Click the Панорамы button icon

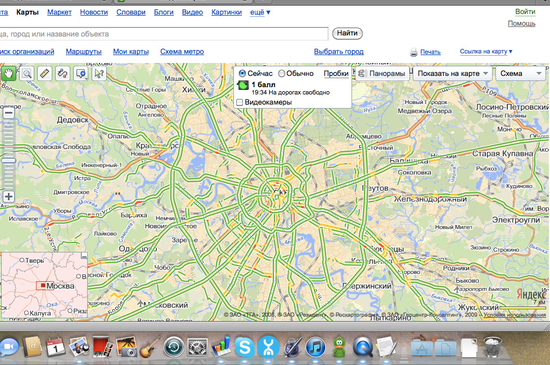tap(362, 74)
